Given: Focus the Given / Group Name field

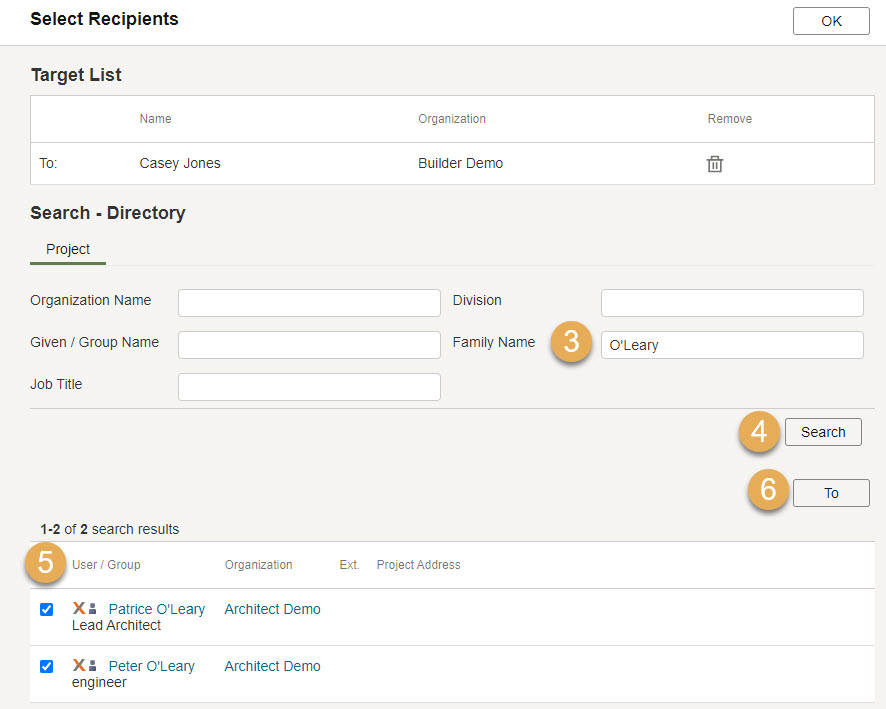Looking at the screenshot, I should 309,345.
